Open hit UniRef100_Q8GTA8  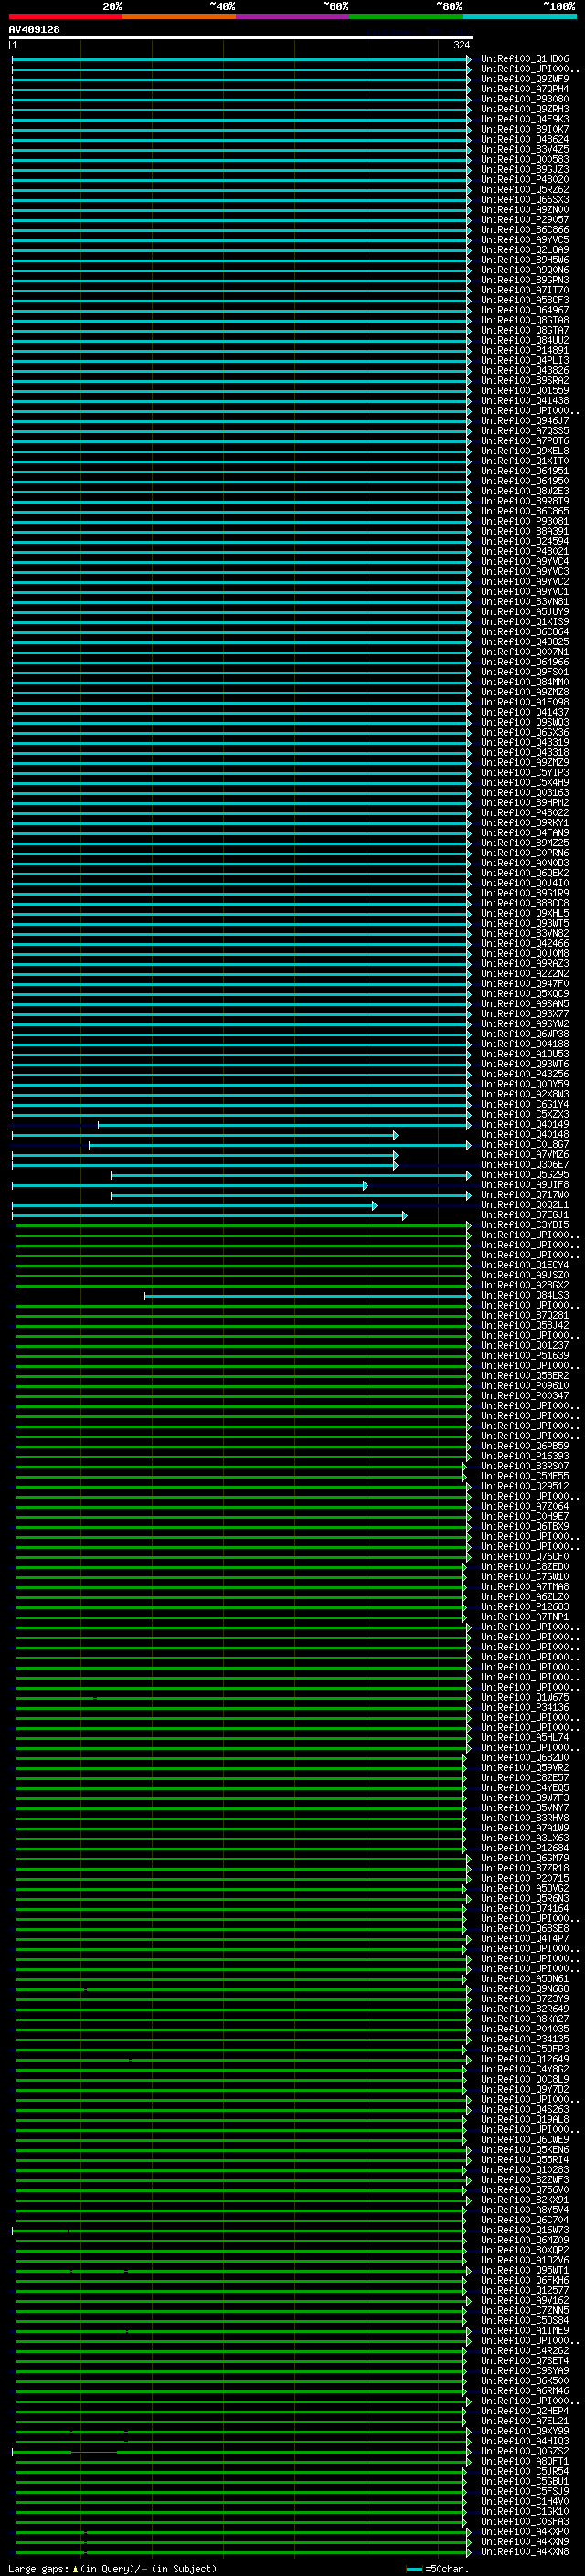[x=525, y=320]
